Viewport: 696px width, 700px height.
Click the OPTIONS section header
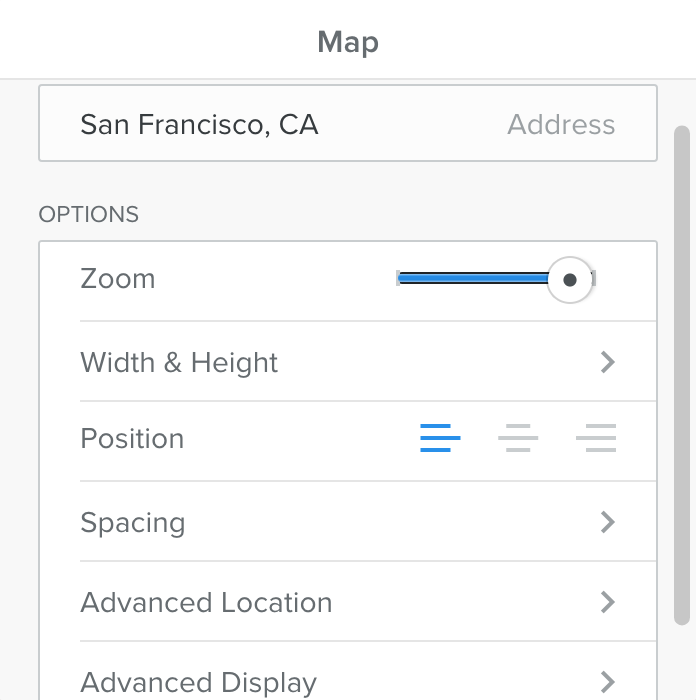89,214
